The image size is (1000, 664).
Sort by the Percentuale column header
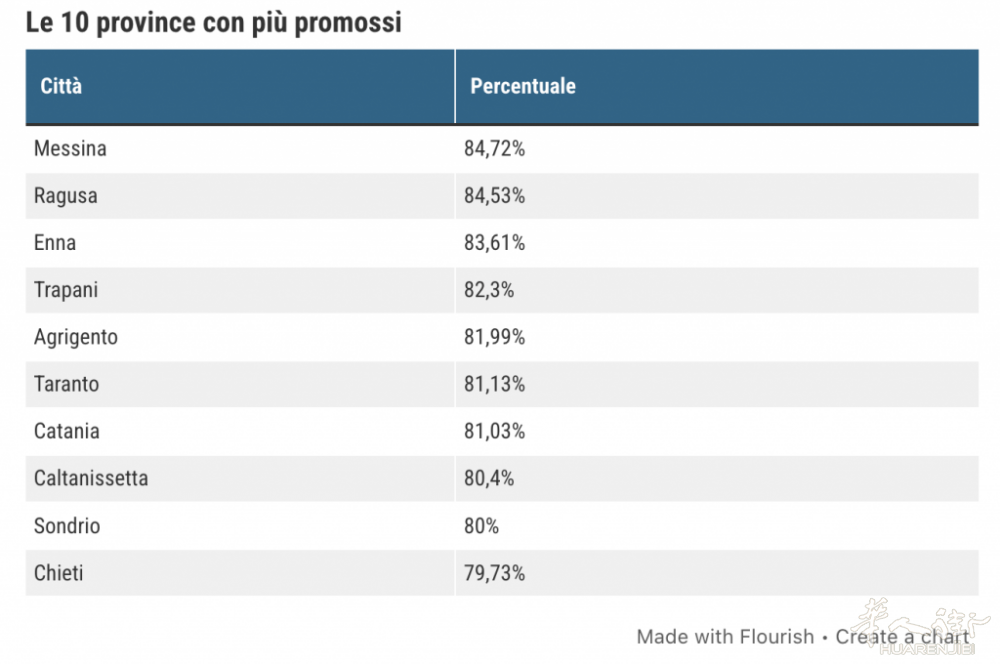[523, 86]
